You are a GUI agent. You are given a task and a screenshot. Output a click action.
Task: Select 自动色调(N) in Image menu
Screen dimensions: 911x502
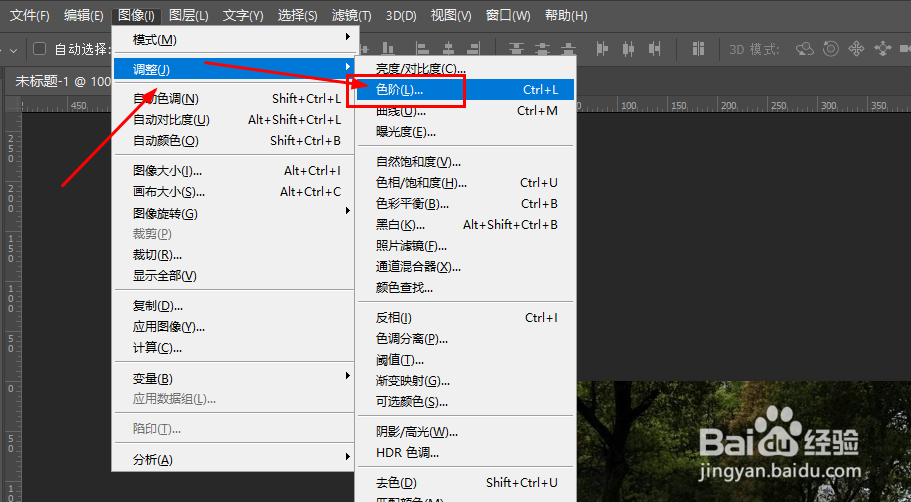233,99
